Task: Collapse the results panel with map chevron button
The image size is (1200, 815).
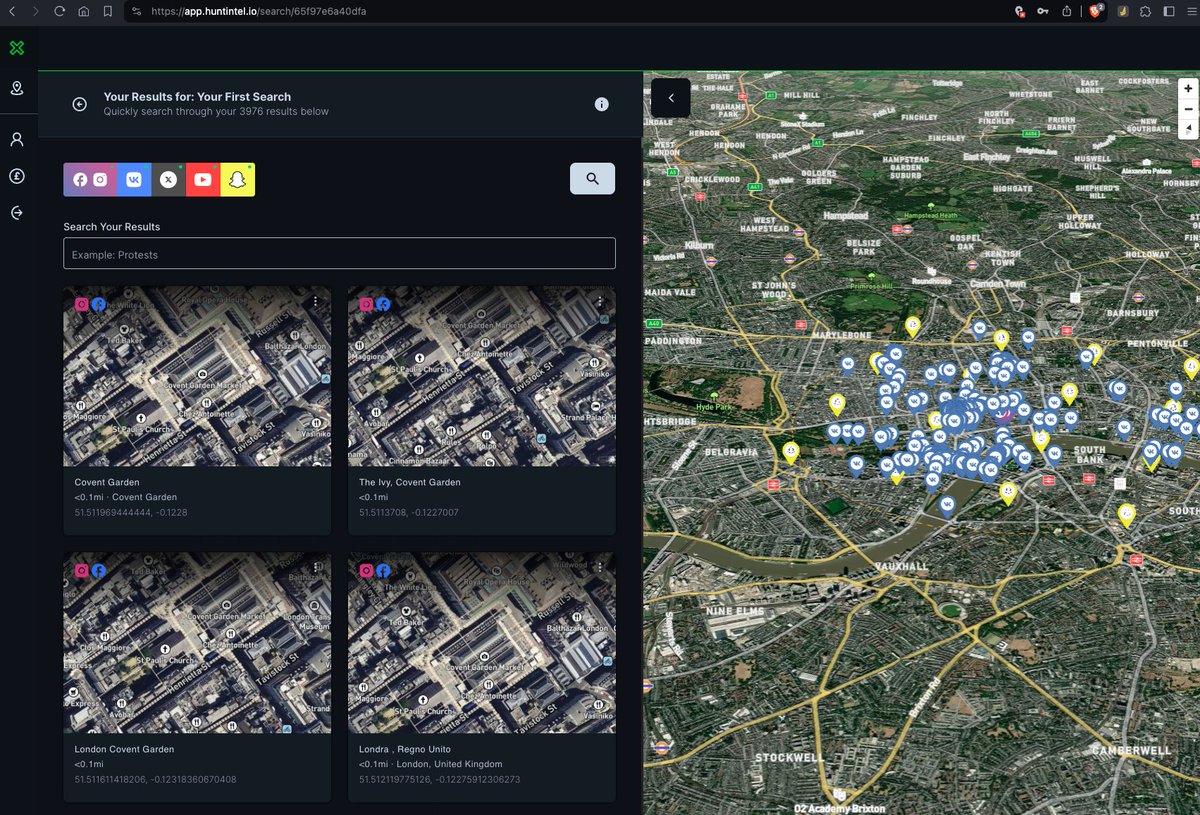Action: pyautogui.click(x=671, y=98)
